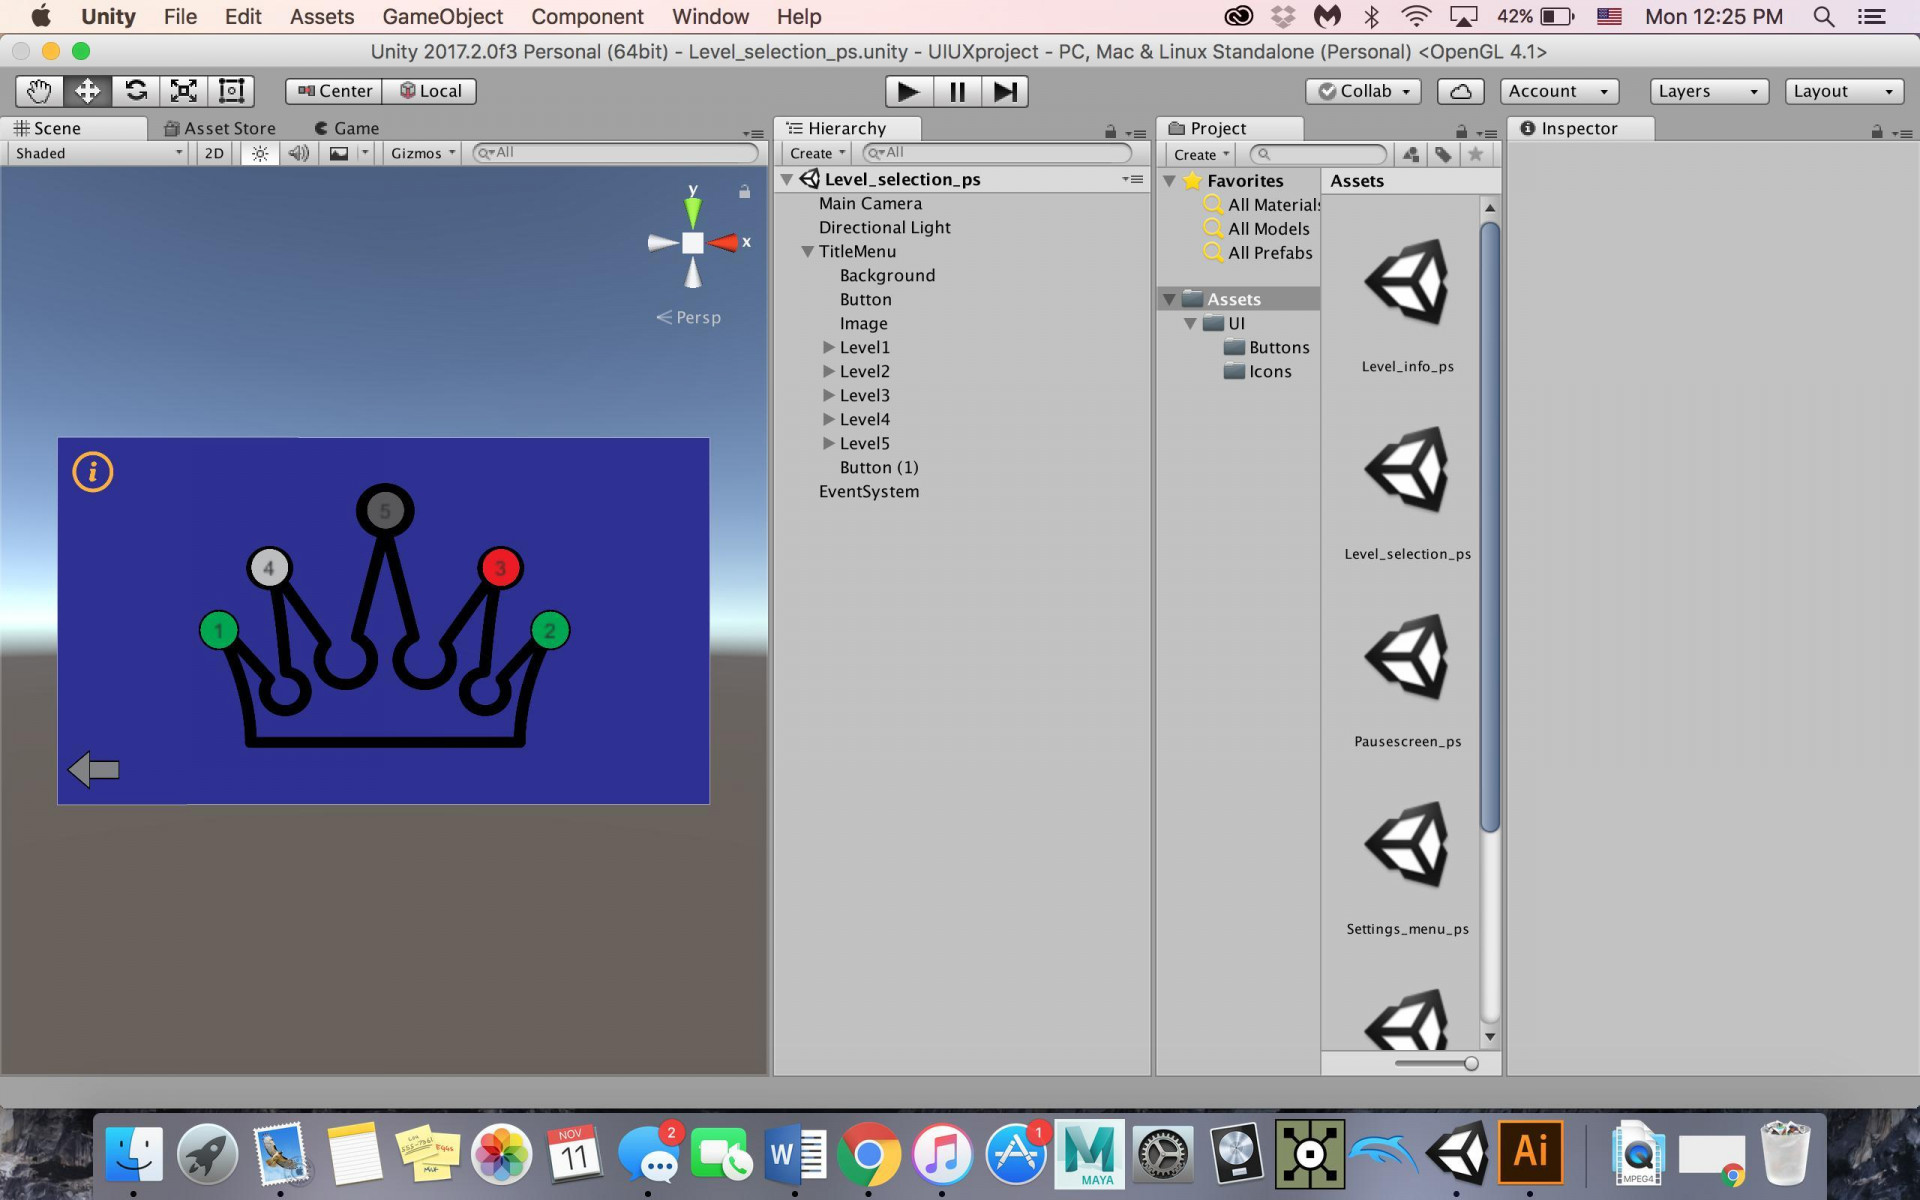
Task: Toggle pivot Center handle mode
Action: tap(334, 91)
